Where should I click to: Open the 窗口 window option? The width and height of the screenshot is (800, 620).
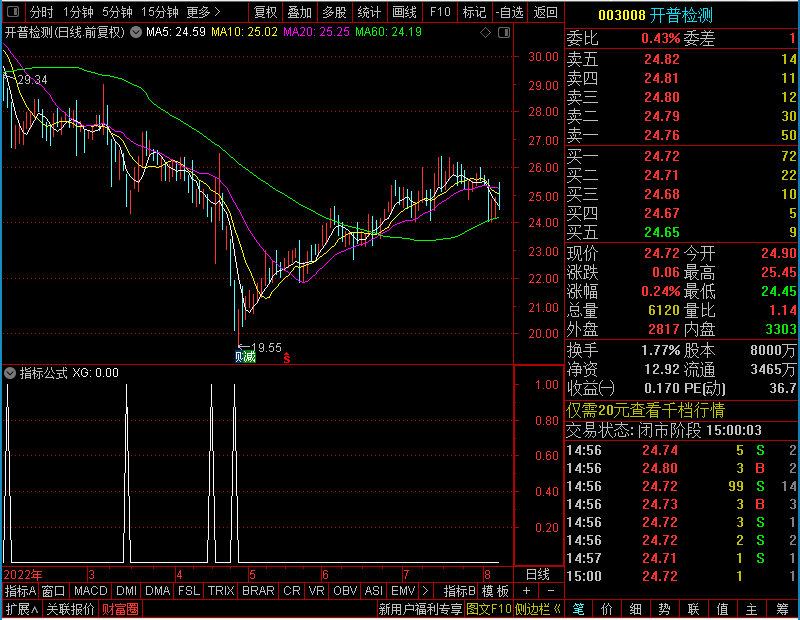pyautogui.click(x=54, y=591)
